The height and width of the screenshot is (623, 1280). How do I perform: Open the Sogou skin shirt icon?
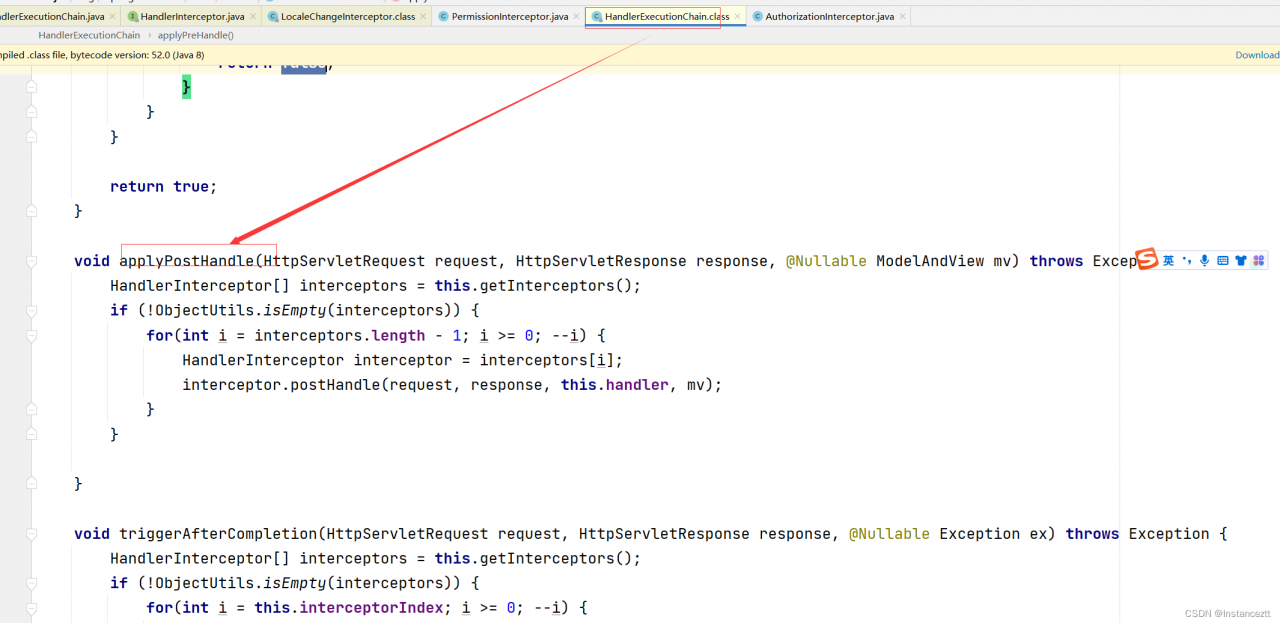tap(1241, 261)
